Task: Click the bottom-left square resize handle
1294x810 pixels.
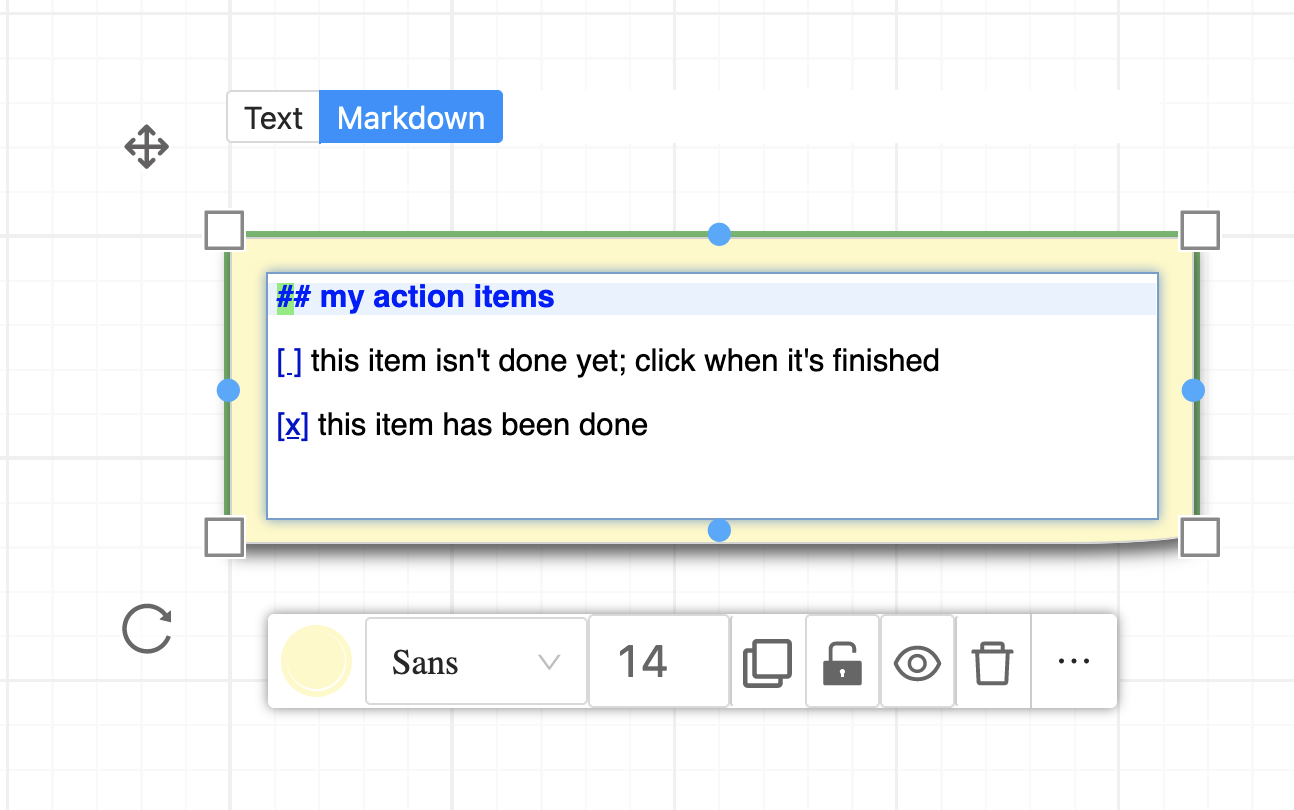Action: tap(224, 537)
